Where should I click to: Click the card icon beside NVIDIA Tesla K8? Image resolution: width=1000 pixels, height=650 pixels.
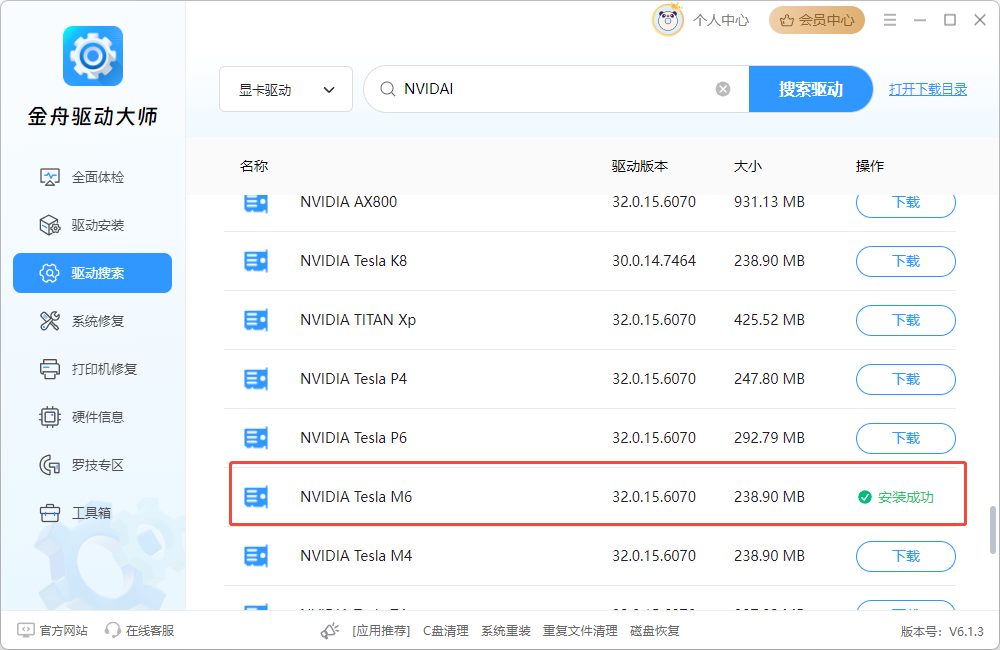point(256,262)
